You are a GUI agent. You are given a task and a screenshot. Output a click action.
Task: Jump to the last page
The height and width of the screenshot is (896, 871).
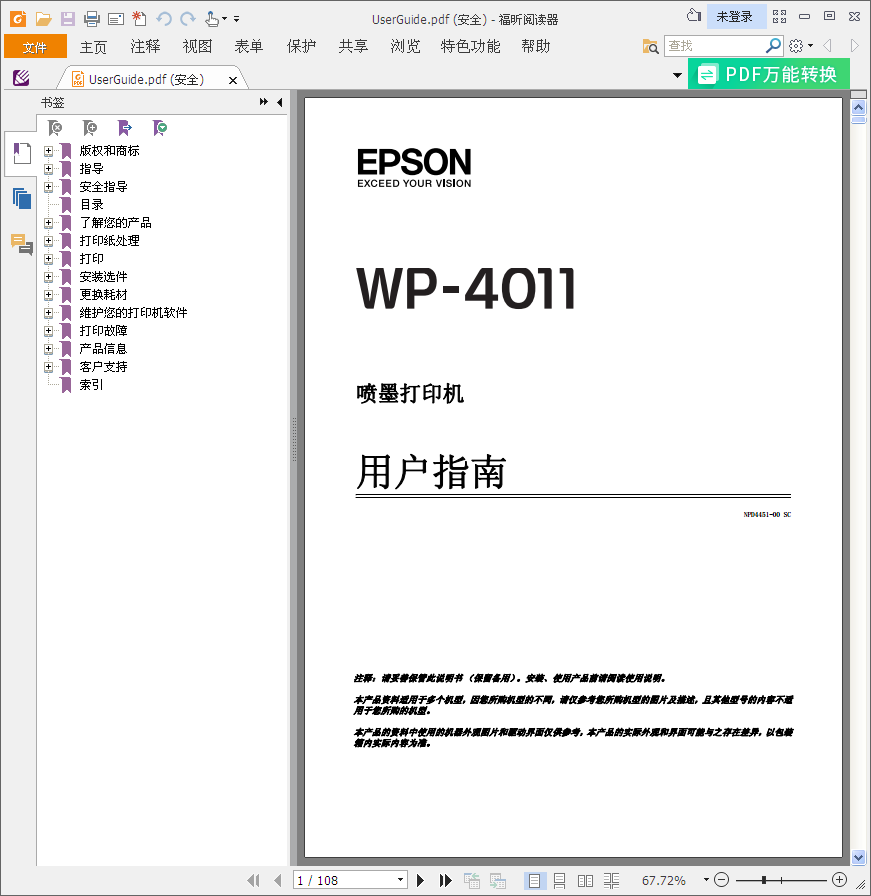pos(445,880)
